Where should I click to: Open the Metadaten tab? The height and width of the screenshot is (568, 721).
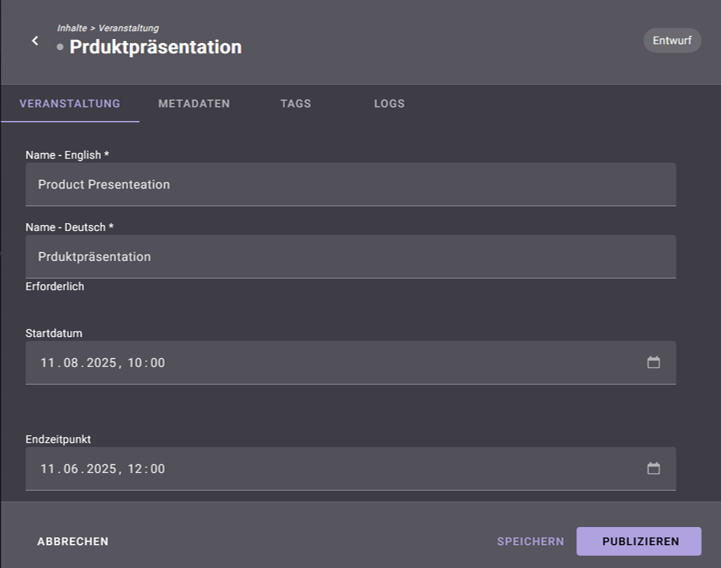(194, 103)
